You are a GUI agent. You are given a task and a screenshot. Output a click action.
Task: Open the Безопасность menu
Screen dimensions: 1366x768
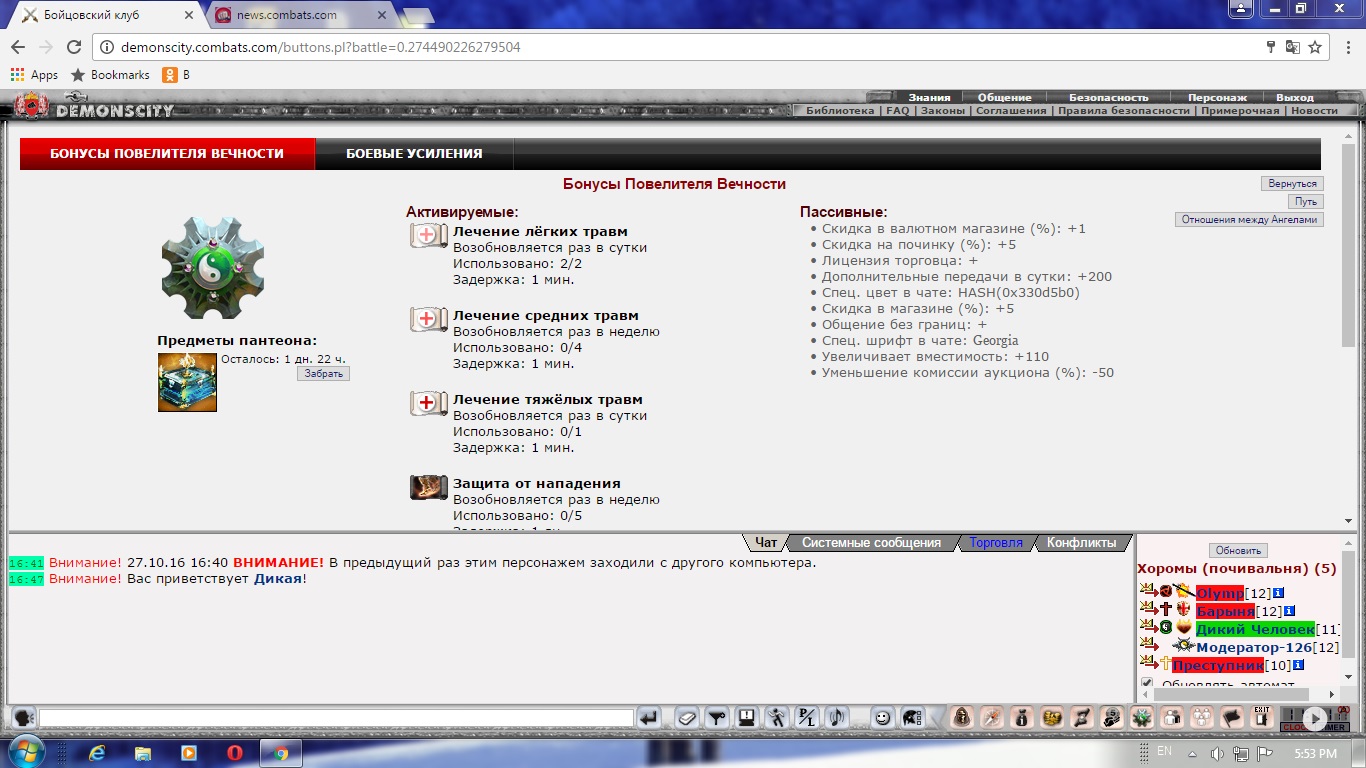pos(1108,98)
